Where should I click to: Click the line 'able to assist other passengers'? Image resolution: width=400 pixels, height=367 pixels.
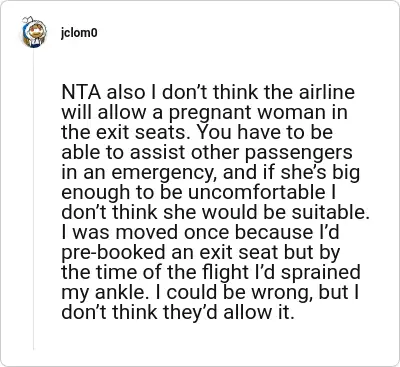tap(207, 153)
